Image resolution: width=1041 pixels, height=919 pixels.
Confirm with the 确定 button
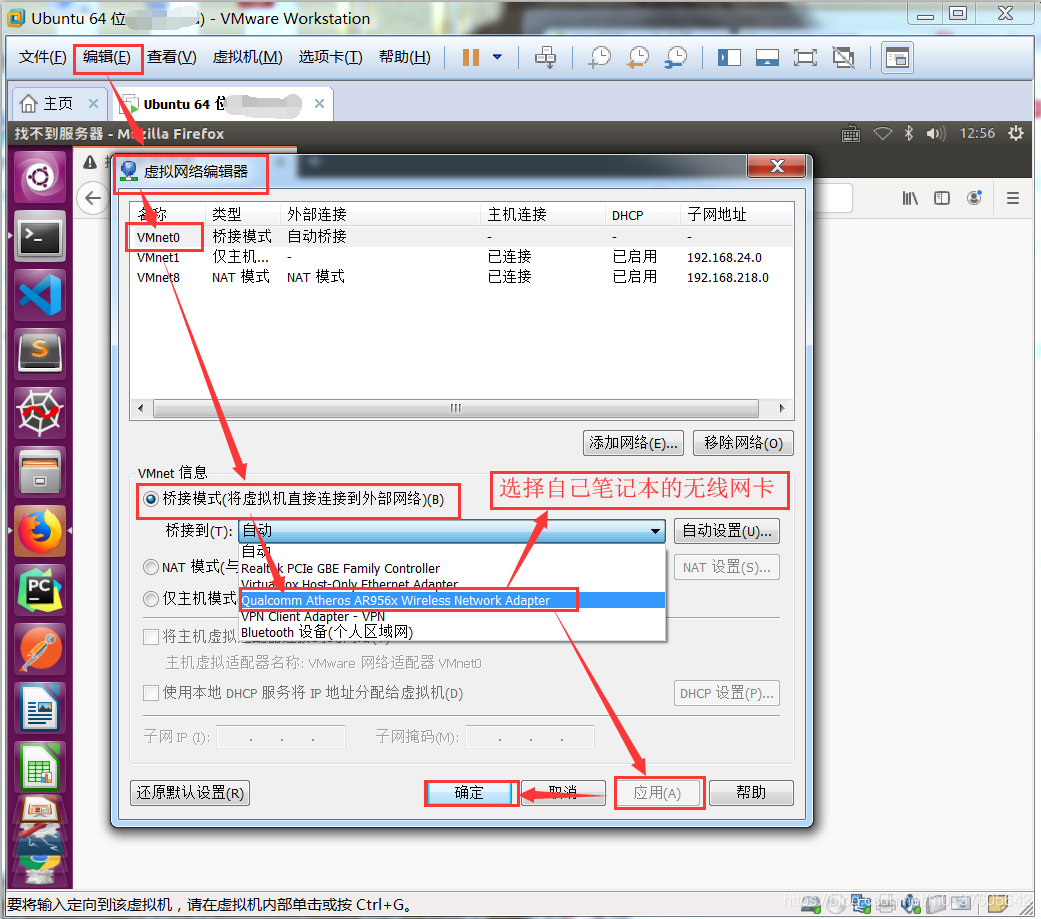pyautogui.click(x=469, y=793)
